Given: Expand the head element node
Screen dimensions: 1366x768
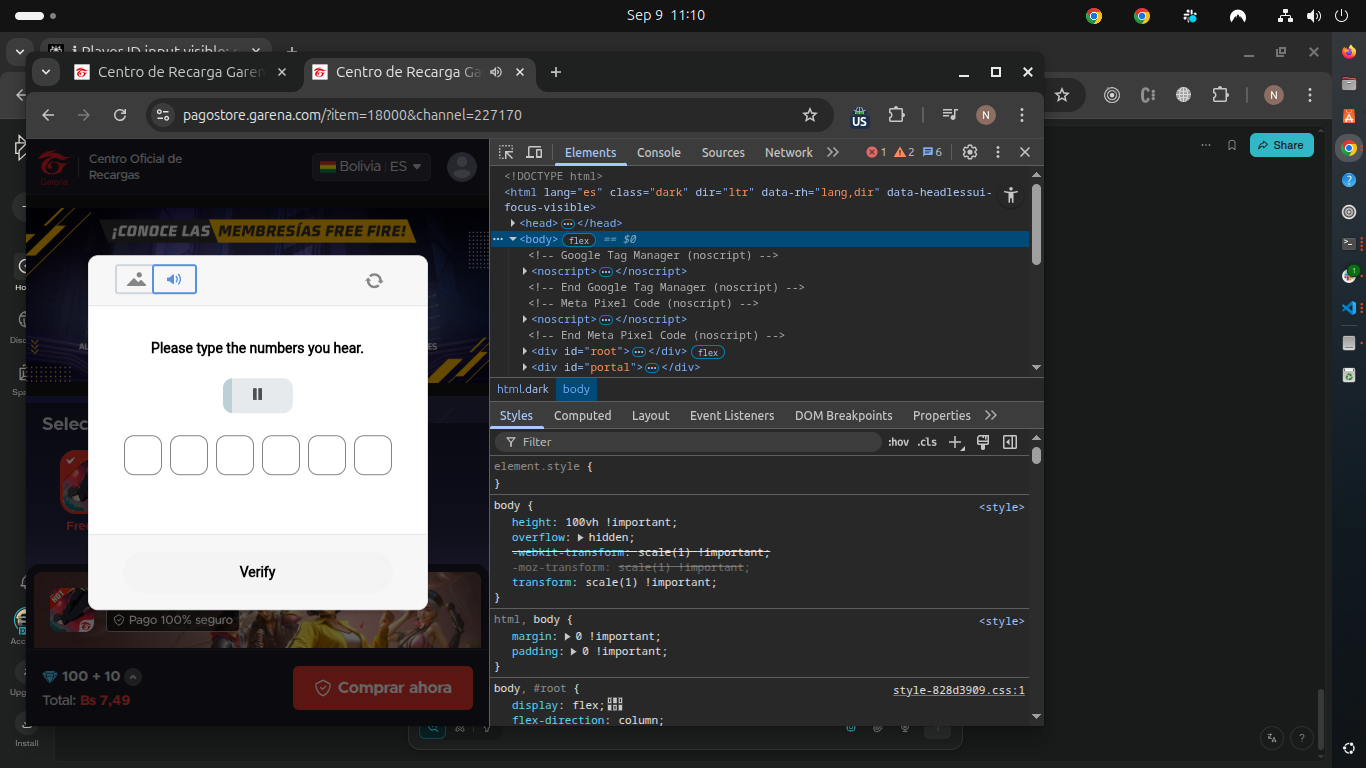Looking at the screenshot, I should pos(513,223).
